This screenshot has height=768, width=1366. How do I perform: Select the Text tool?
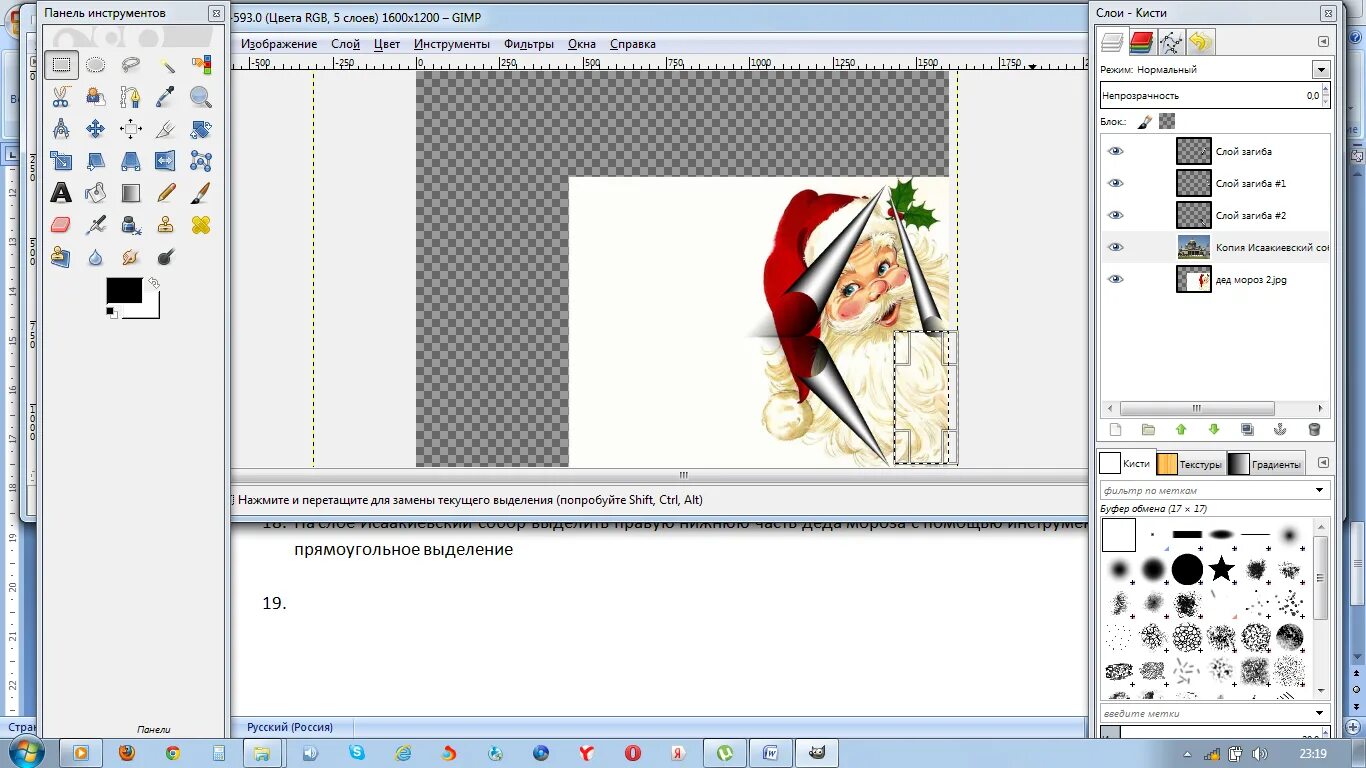[x=61, y=193]
